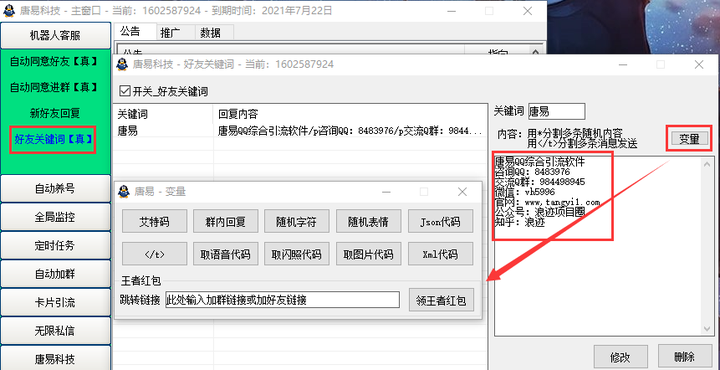This screenshot has width=720, height=370.
Task: Insert Xml代码 variable
Action: (x=440, y=254)
